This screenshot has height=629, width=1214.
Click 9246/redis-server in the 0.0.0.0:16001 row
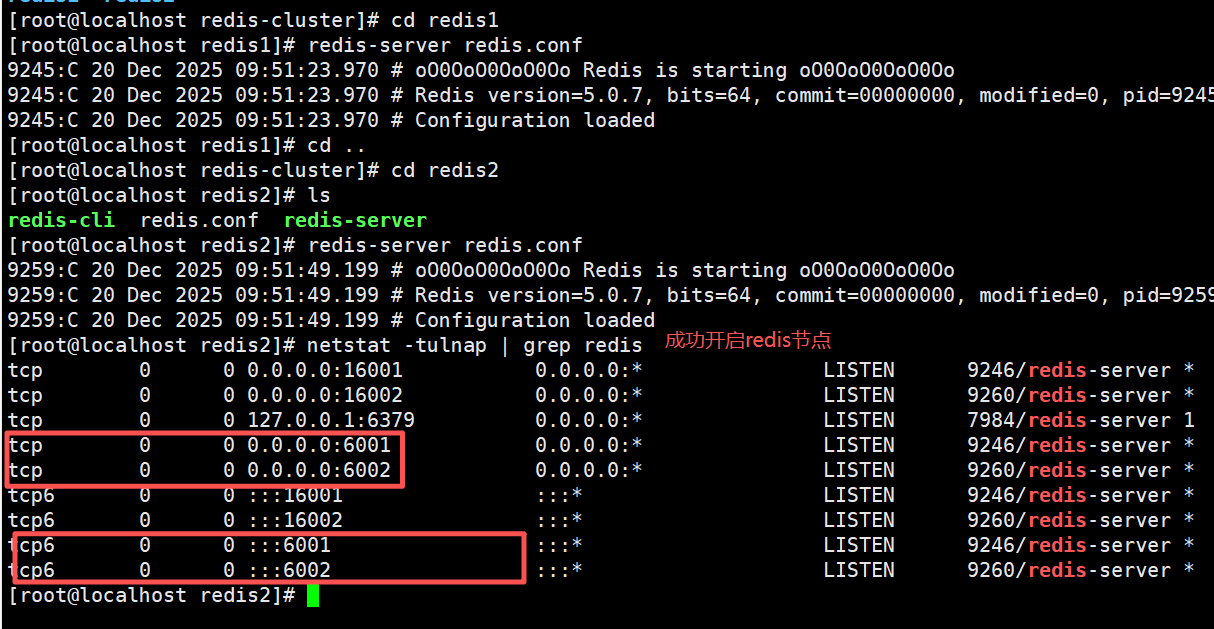pyautogui.click(x=1069, y=370)
